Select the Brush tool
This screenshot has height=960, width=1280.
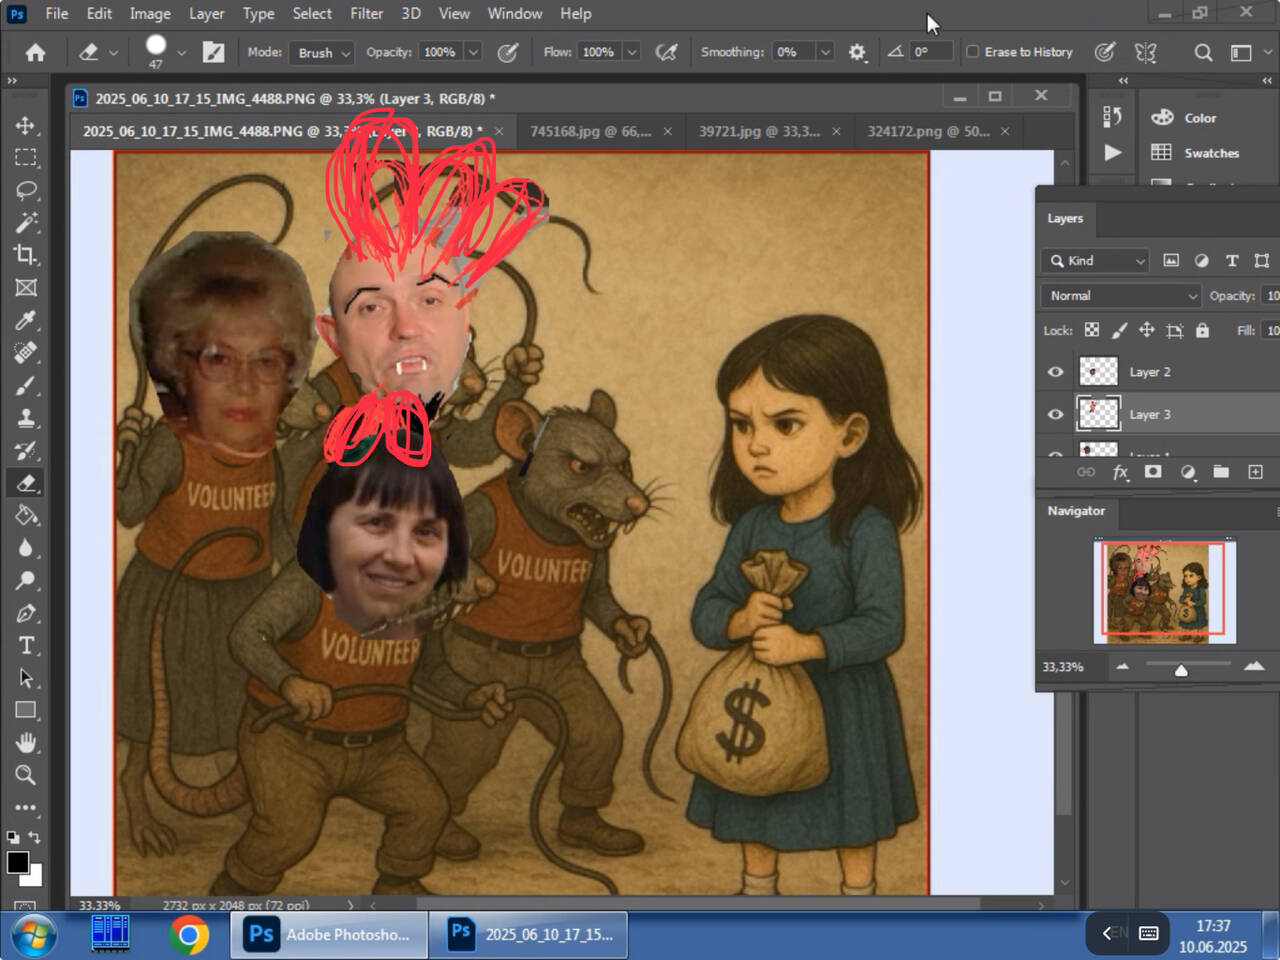pyautogui.click(x=26, y=385)
